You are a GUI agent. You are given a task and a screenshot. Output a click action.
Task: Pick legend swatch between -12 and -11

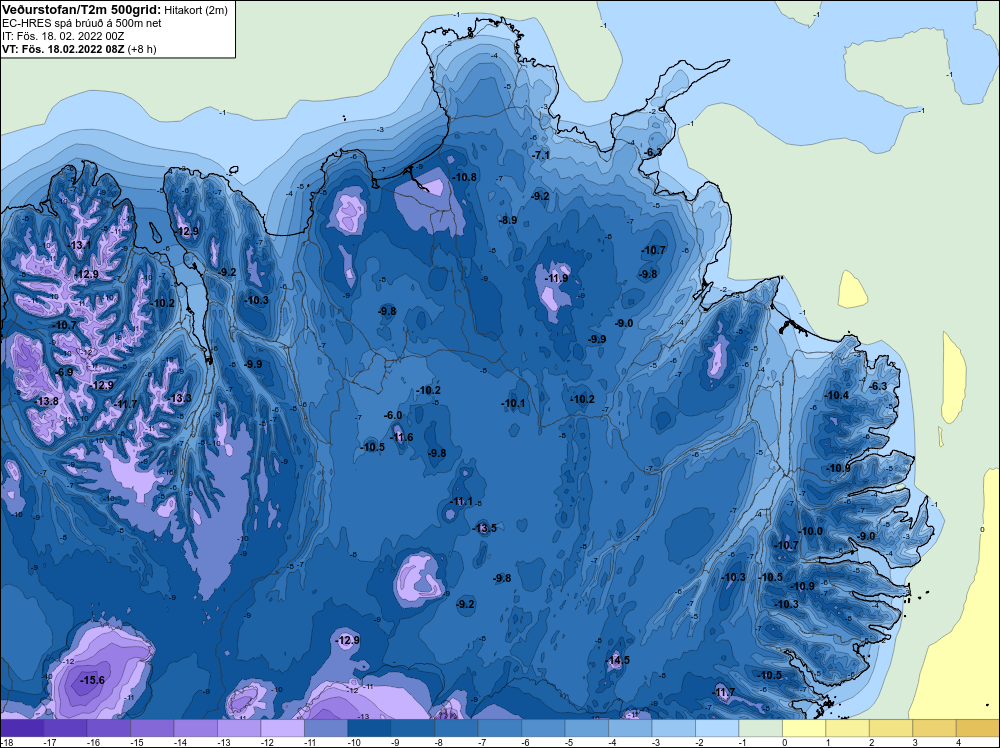click(x=283, y=728)
